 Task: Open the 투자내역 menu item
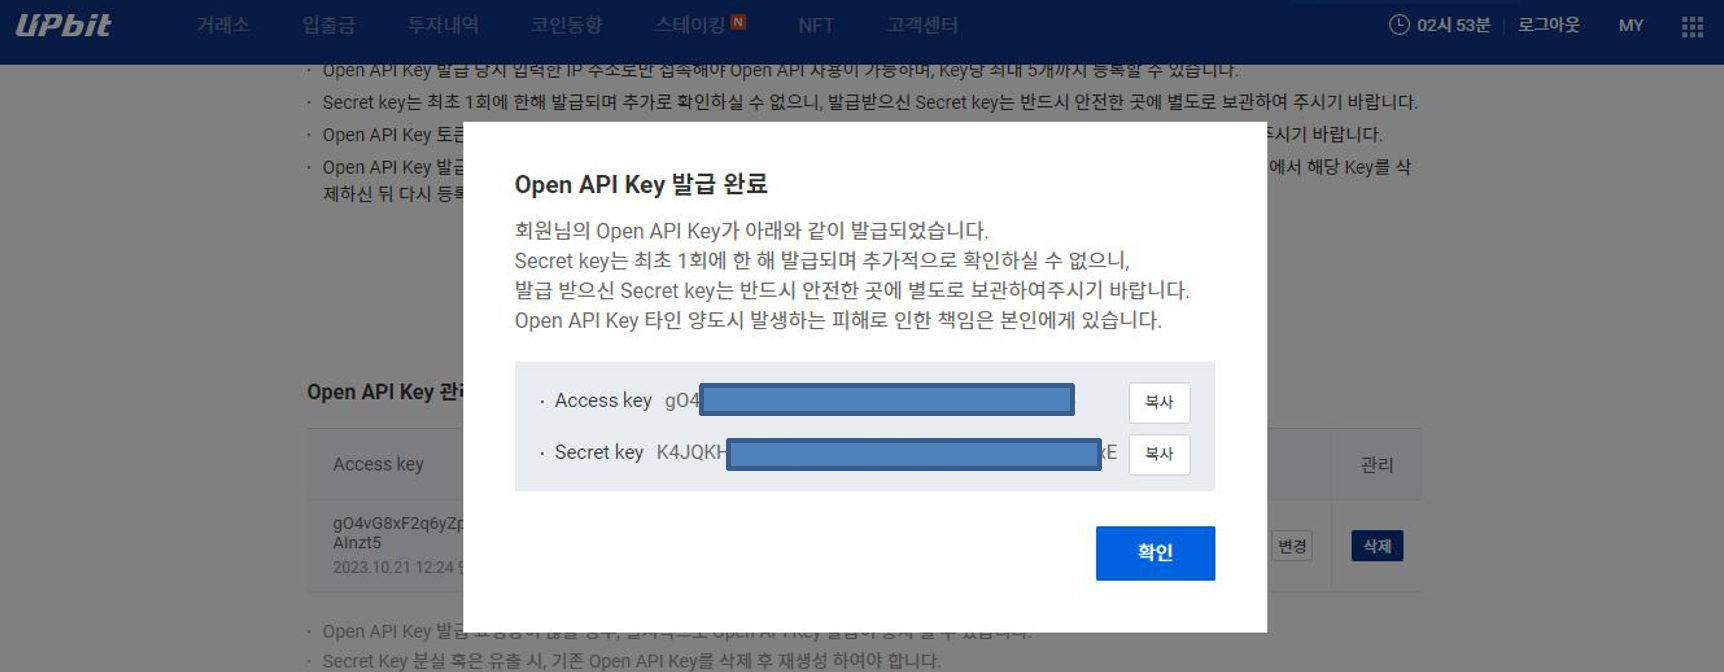[x=443, y=25]
